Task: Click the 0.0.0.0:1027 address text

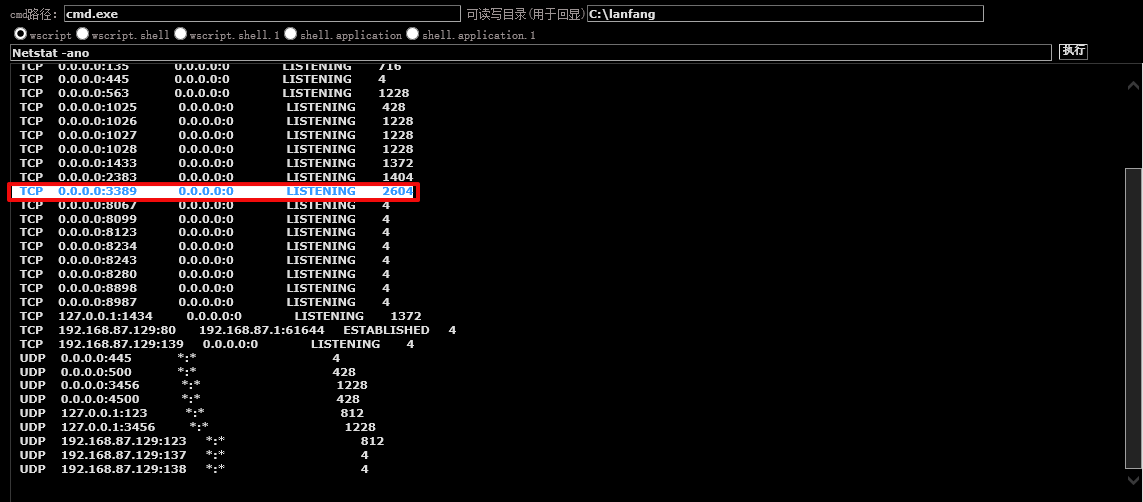Action: point(98,135)
